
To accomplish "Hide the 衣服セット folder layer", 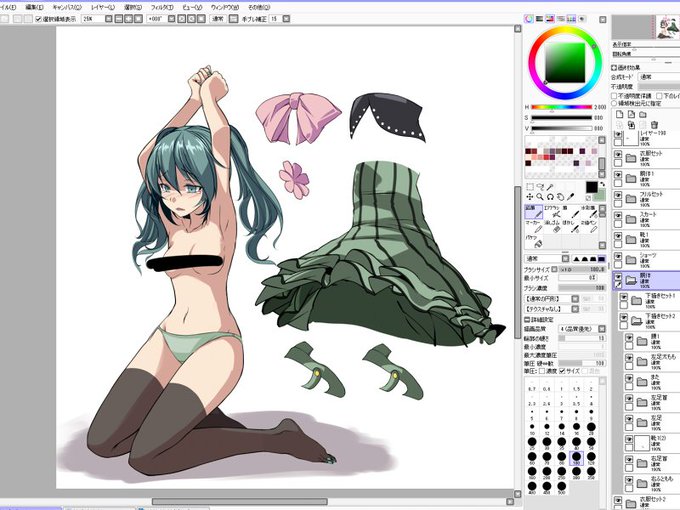I will [x=618, y=154].
